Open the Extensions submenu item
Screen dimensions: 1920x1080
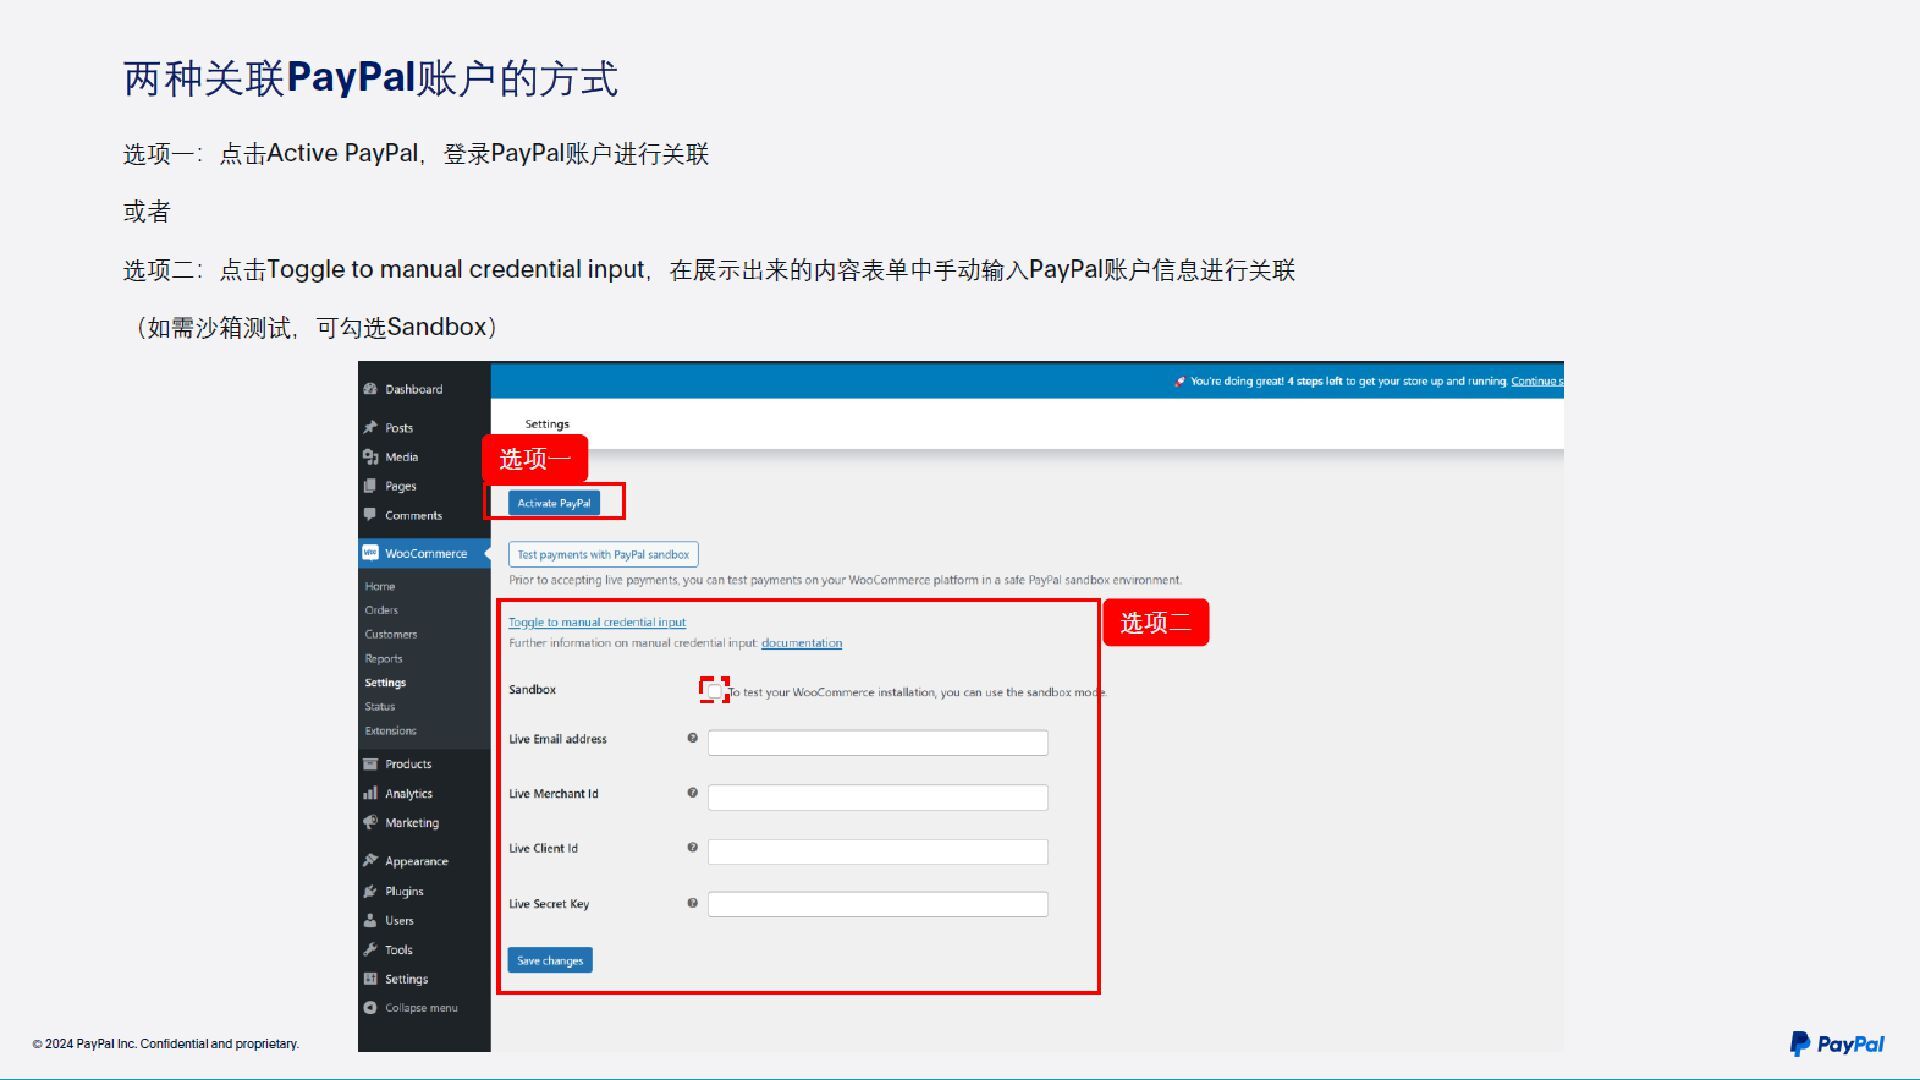point(391,731)
